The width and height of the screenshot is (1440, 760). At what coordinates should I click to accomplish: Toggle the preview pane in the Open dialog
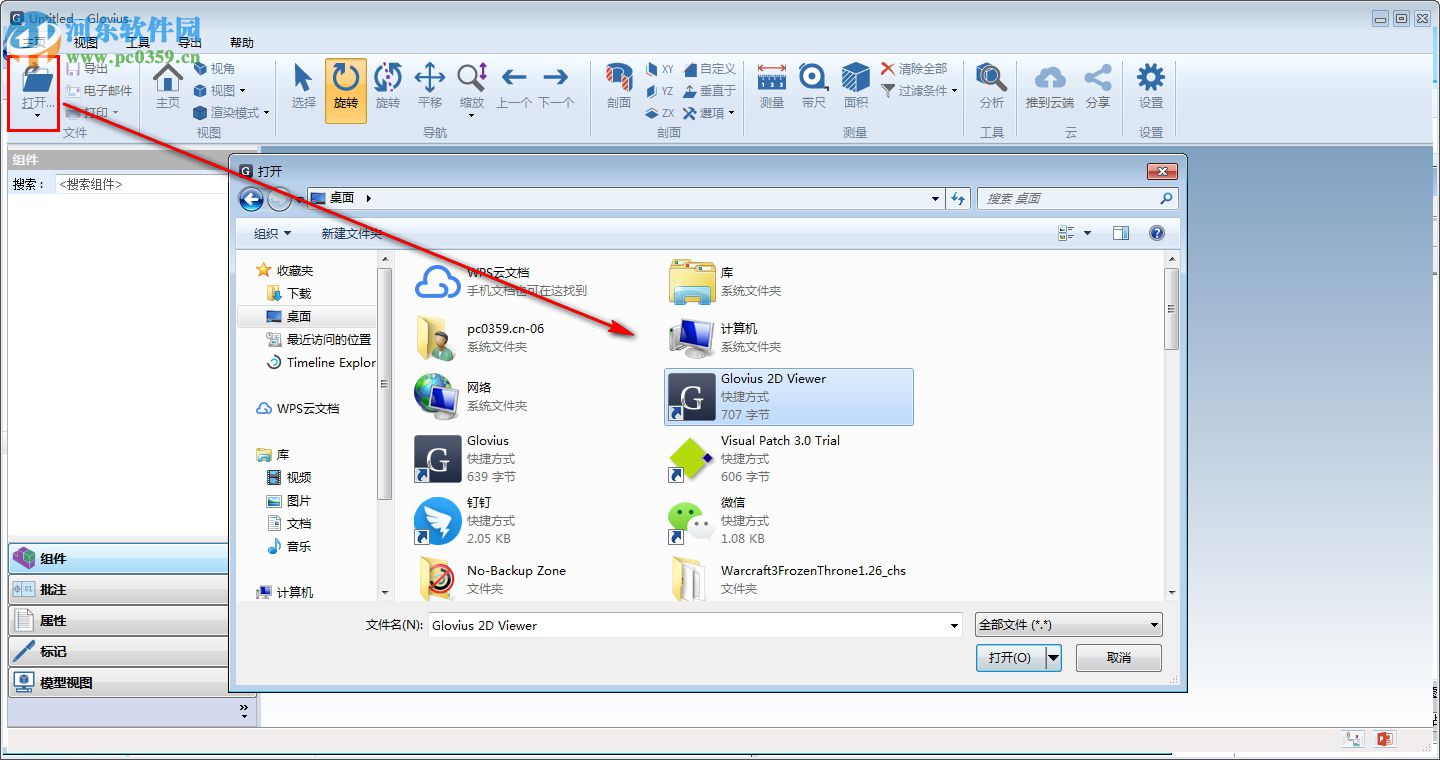(x=1121, y=233)
